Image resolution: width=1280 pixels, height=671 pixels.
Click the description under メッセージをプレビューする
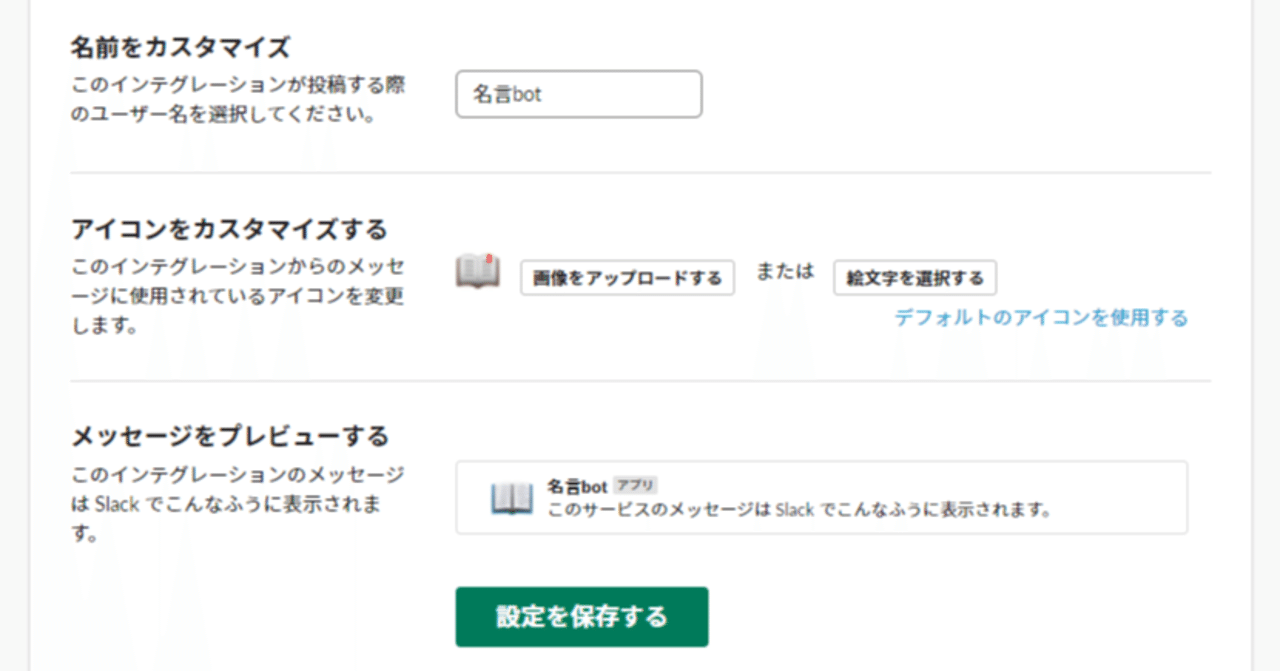[x=238, y=504]
